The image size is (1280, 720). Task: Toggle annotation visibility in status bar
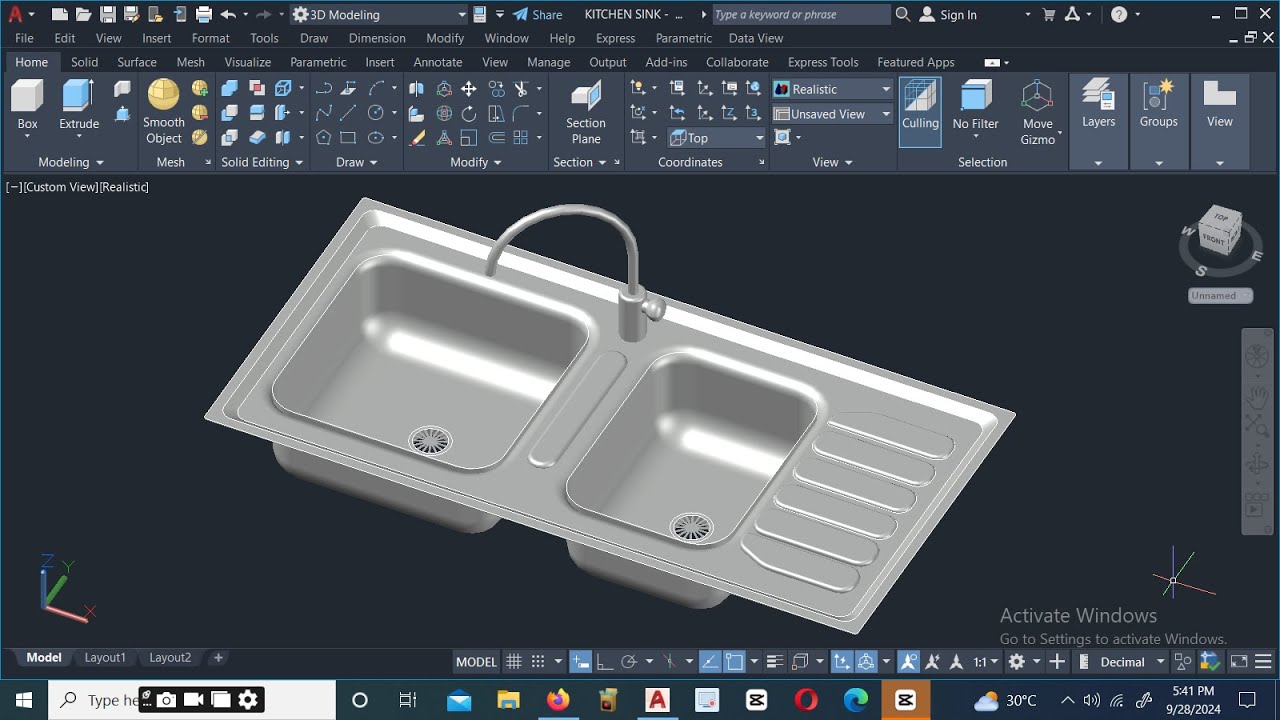(x=908, y=661)
